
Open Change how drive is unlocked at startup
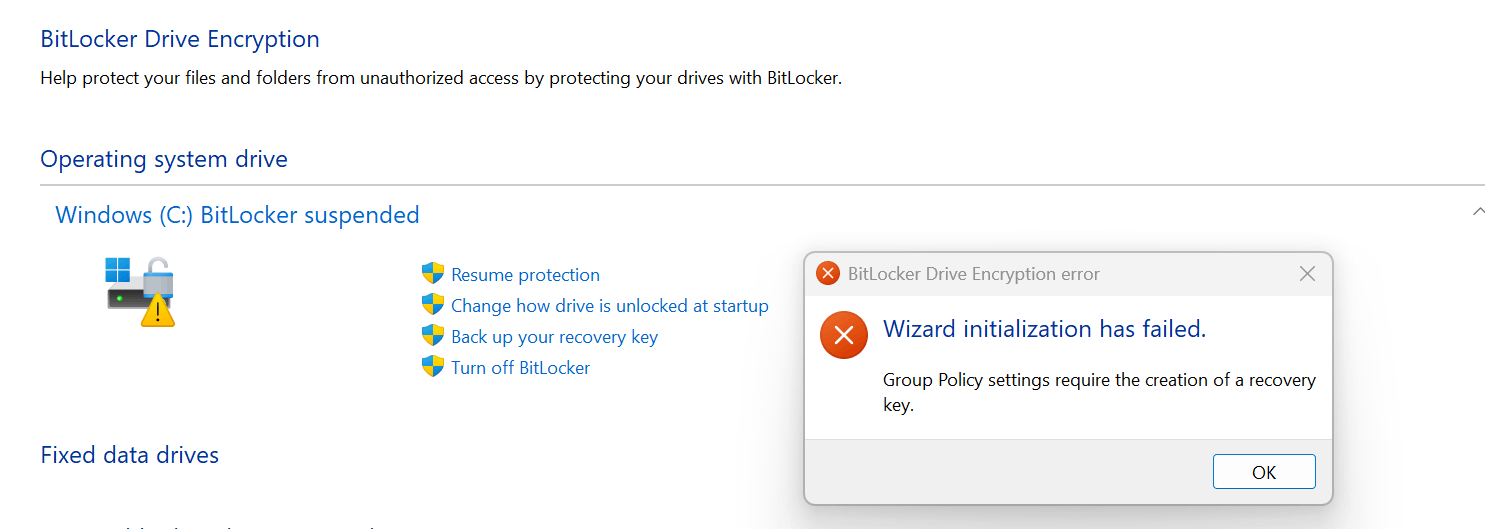coord(609,306)
